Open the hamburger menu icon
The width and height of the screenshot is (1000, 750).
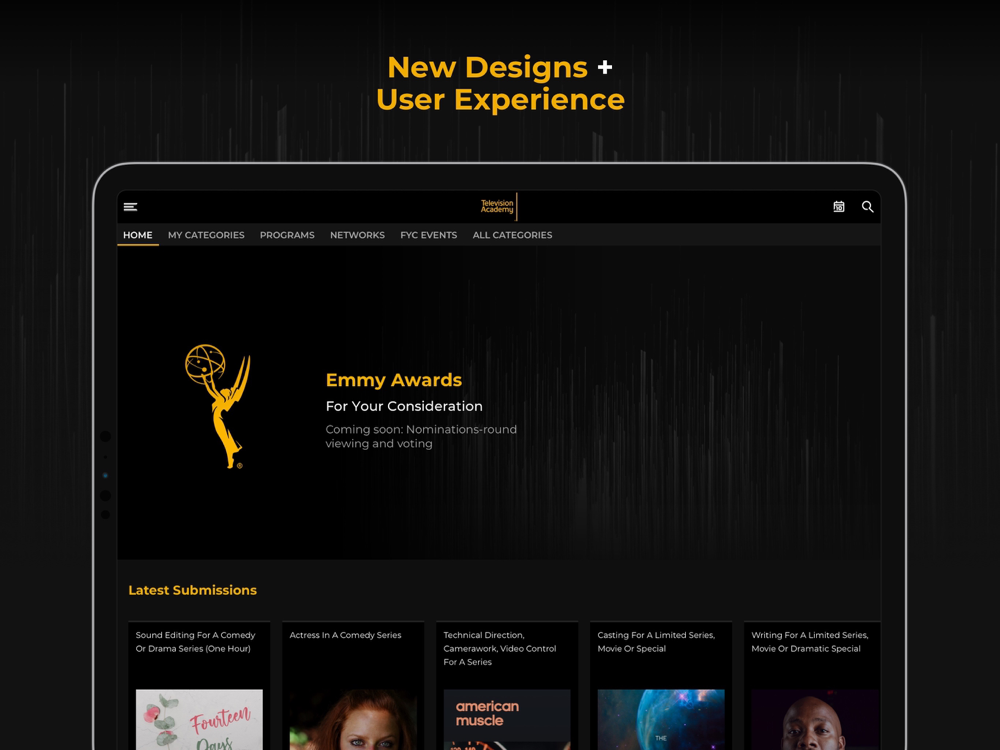pos(130,207)
